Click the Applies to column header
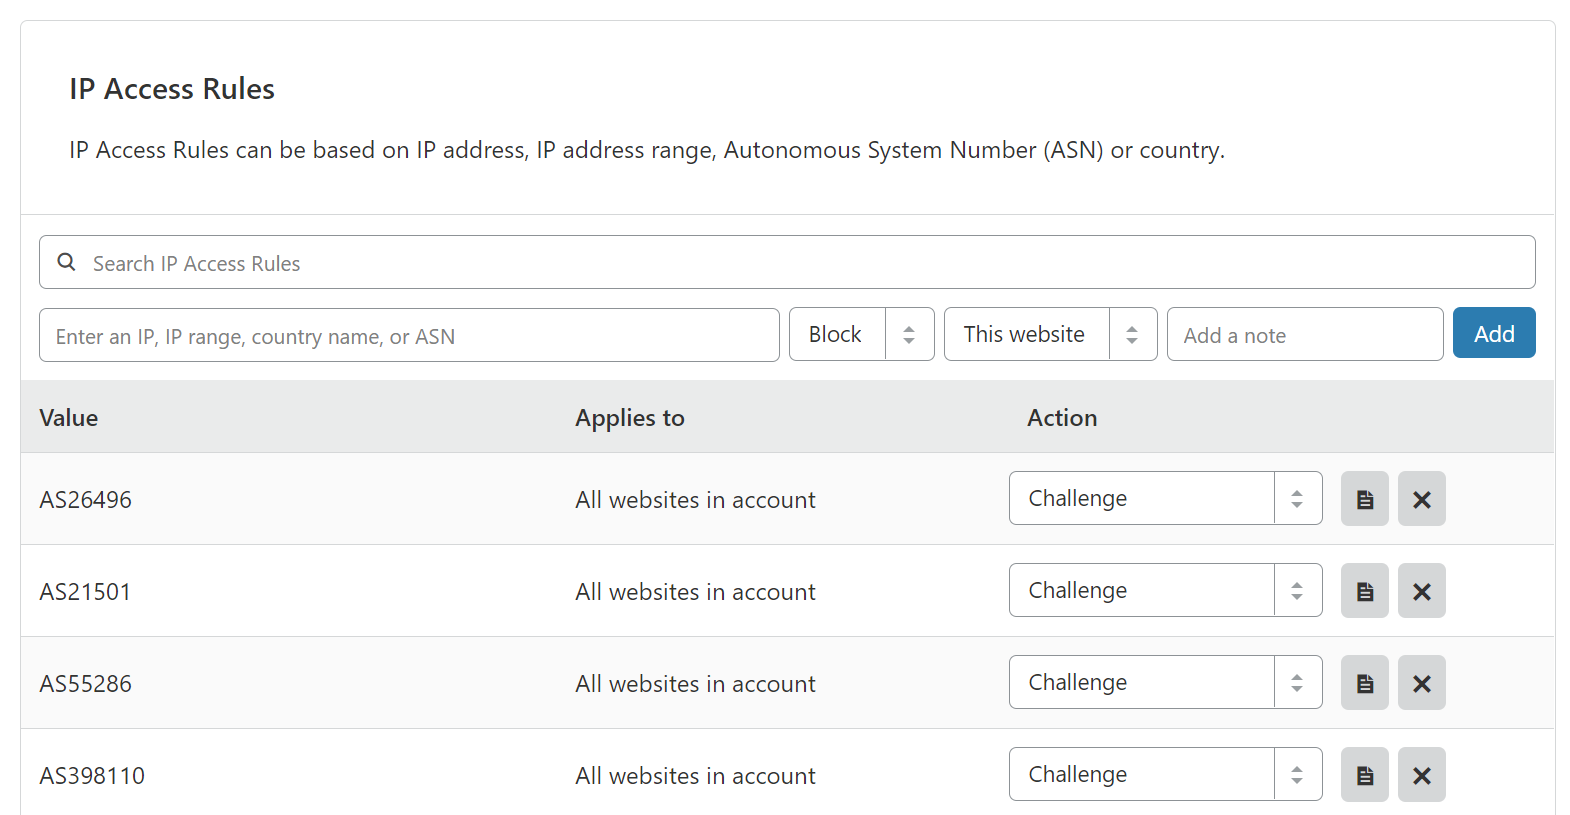1570x815 pixels. click(630, 418)
